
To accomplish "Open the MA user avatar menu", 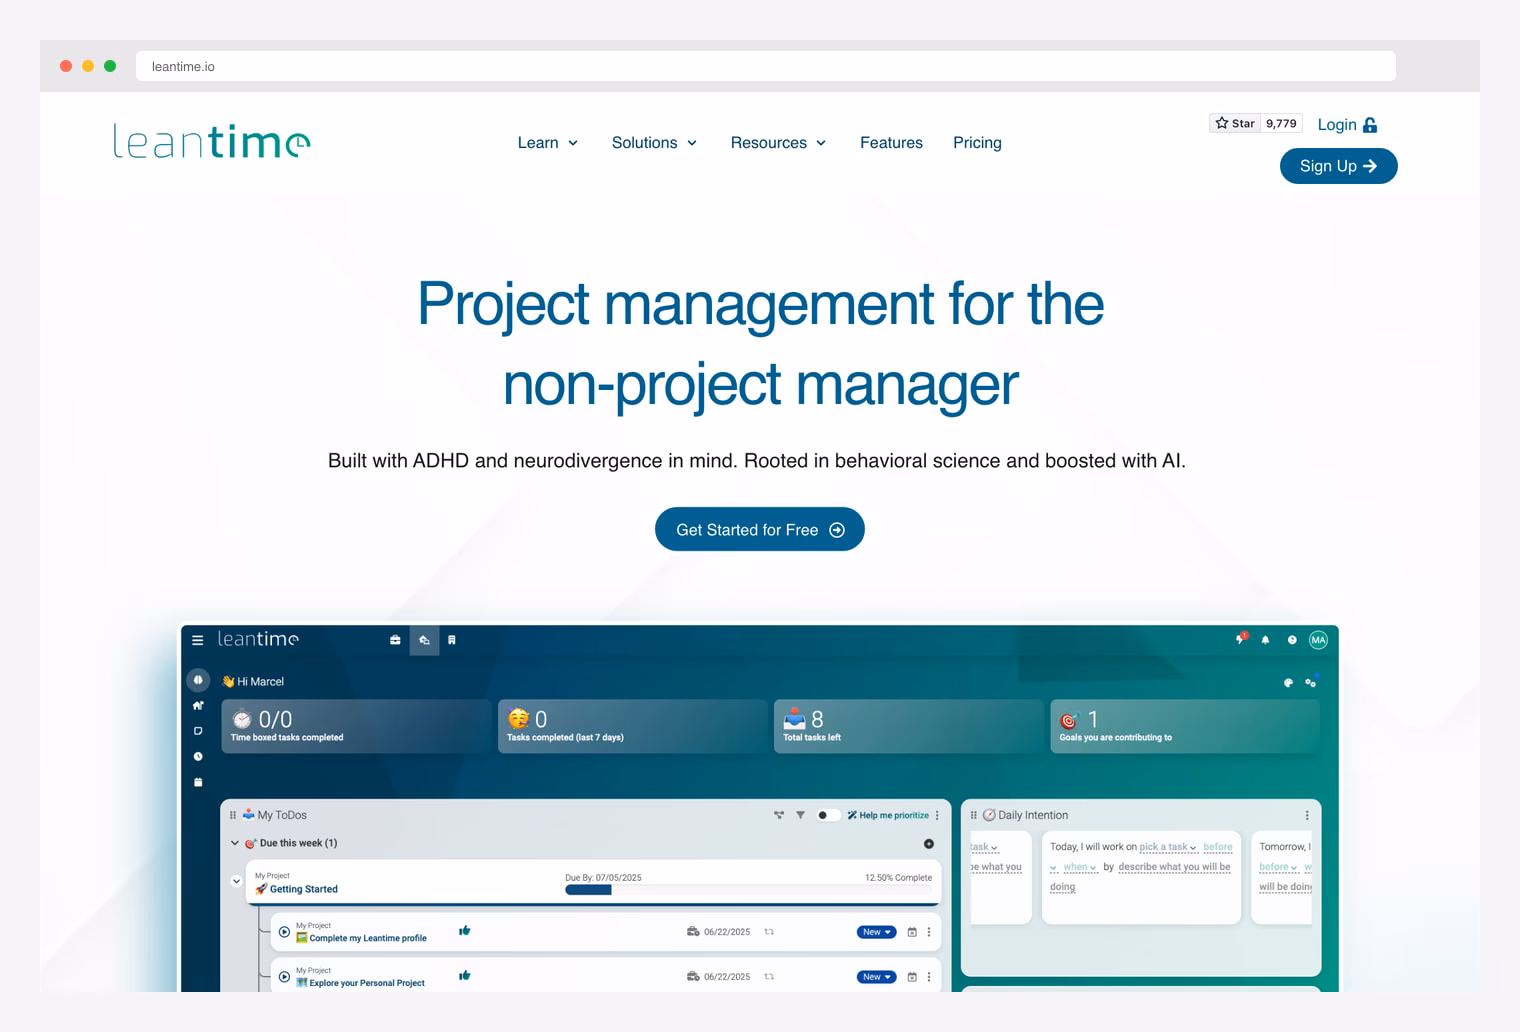I will [x=1318, y=640].
